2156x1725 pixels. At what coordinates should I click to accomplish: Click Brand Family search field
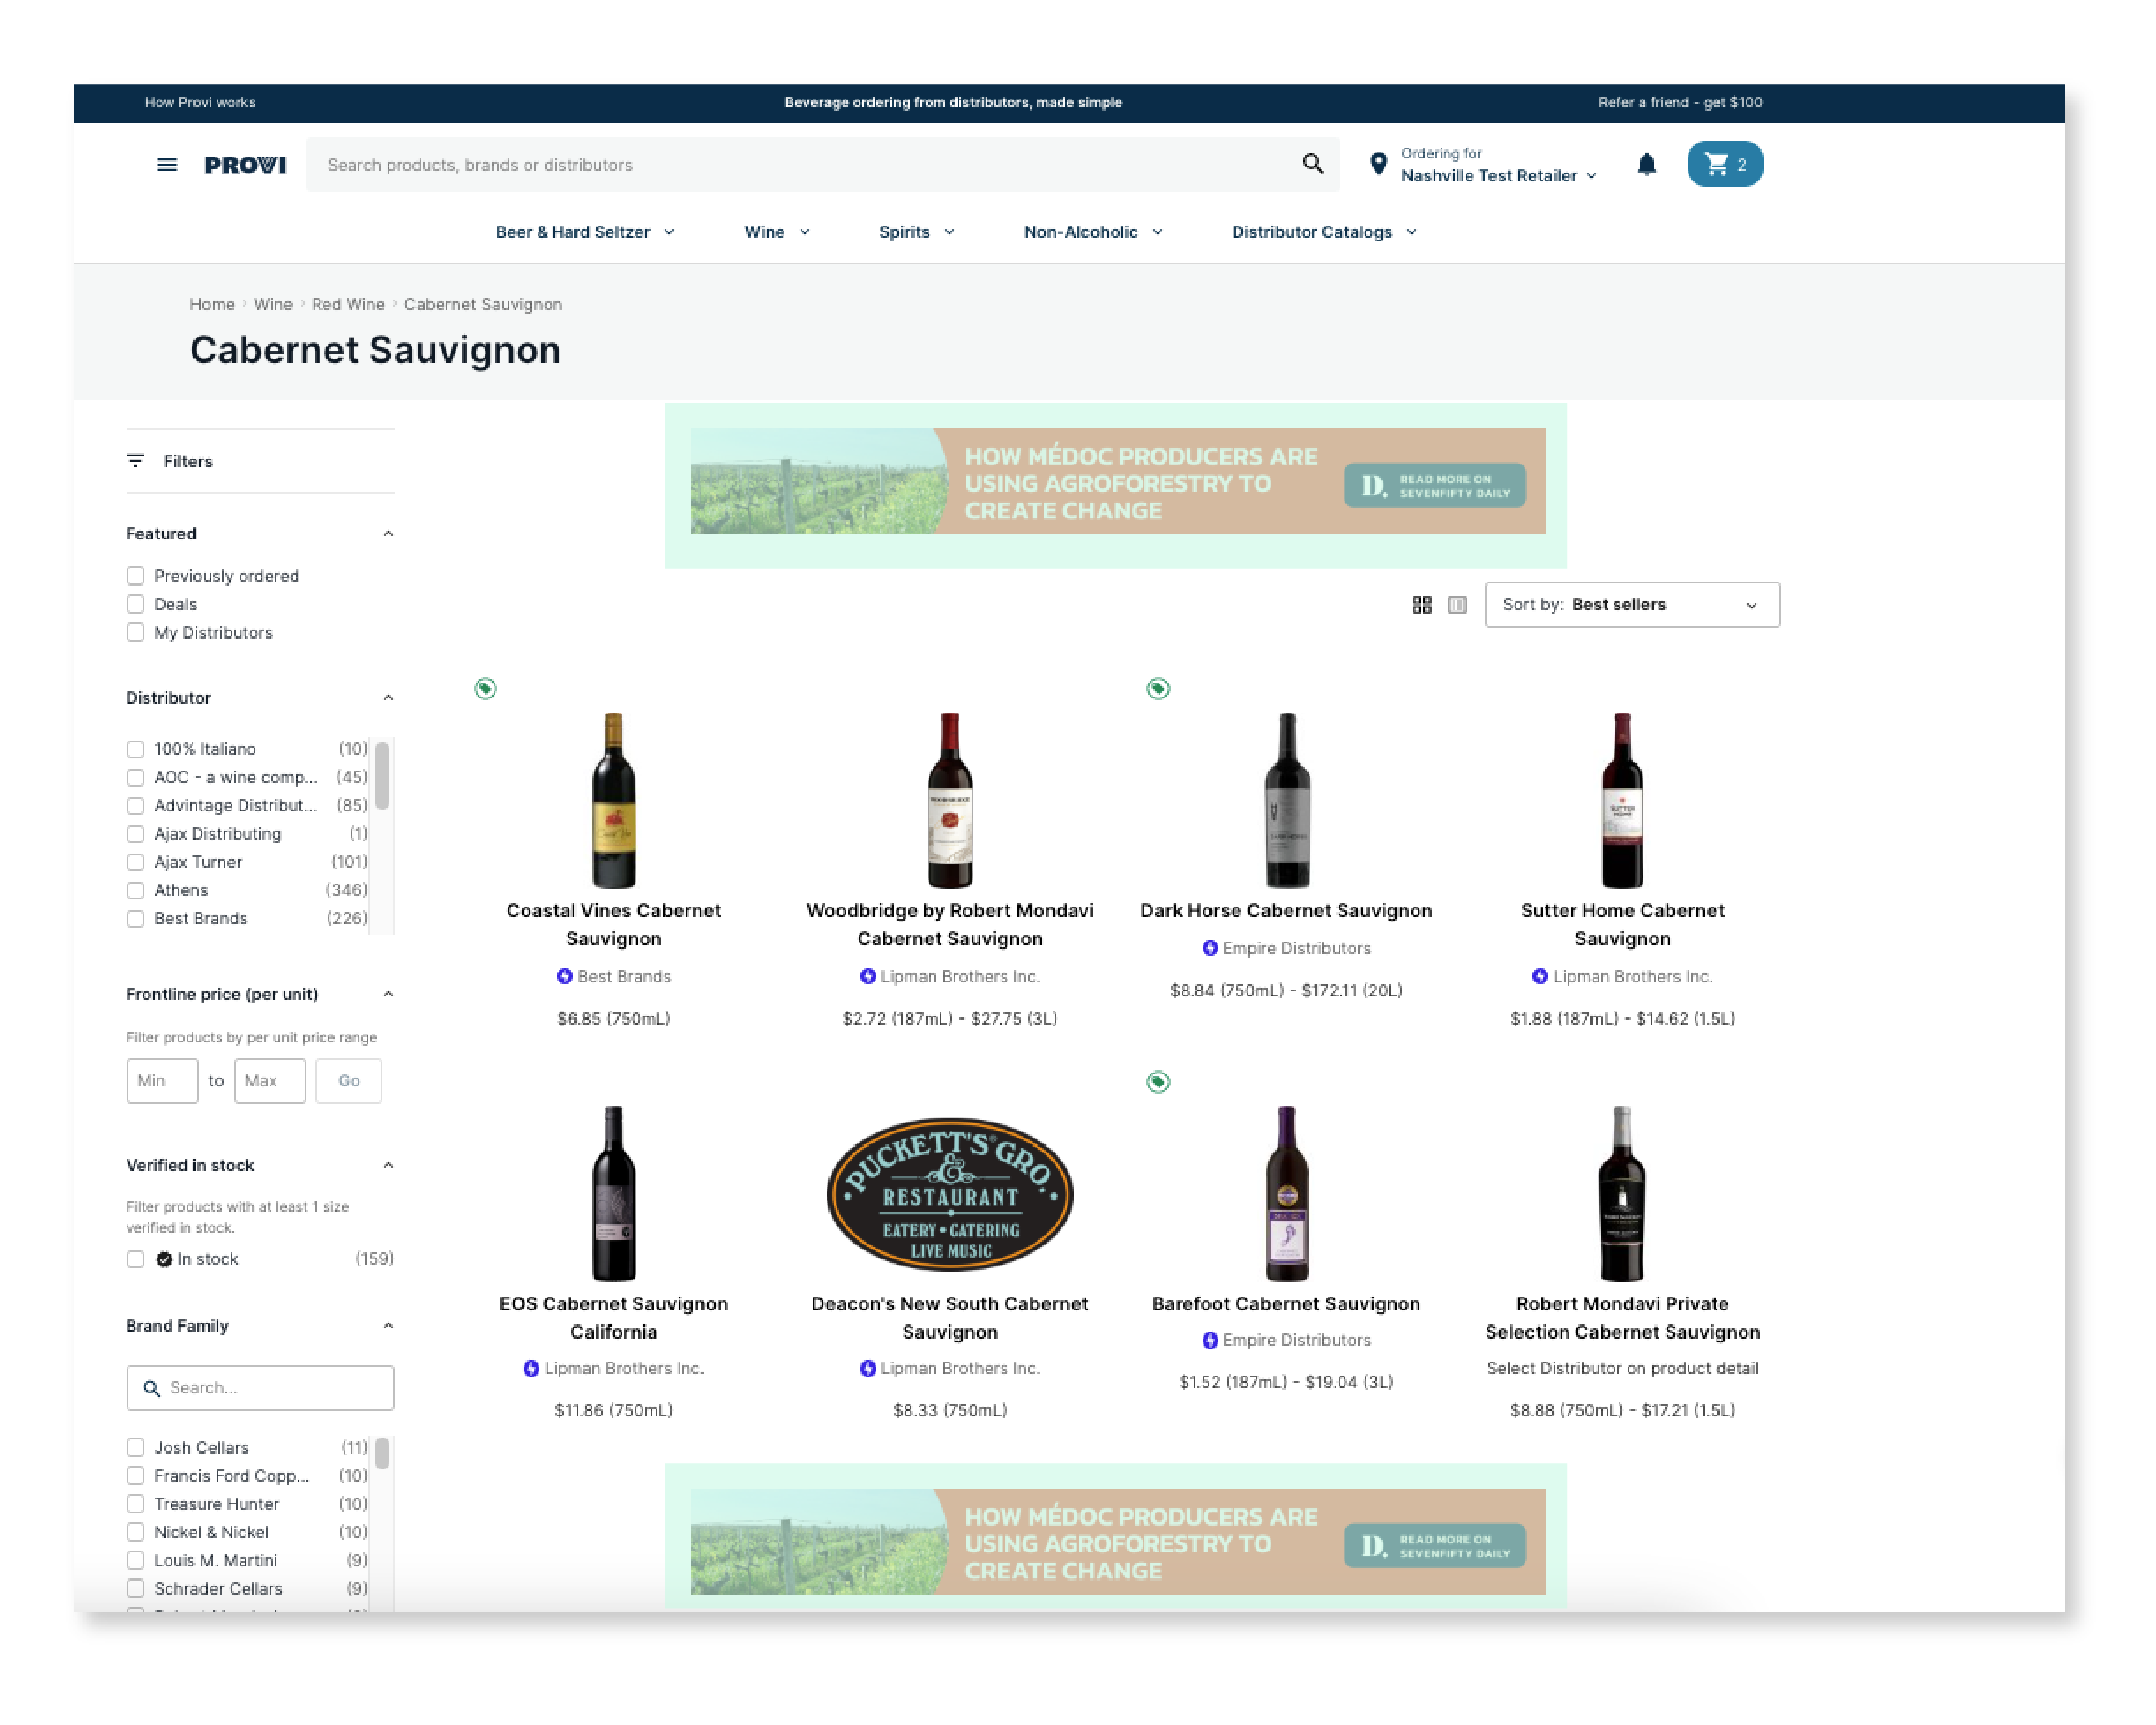click(x=260, y=1388)
